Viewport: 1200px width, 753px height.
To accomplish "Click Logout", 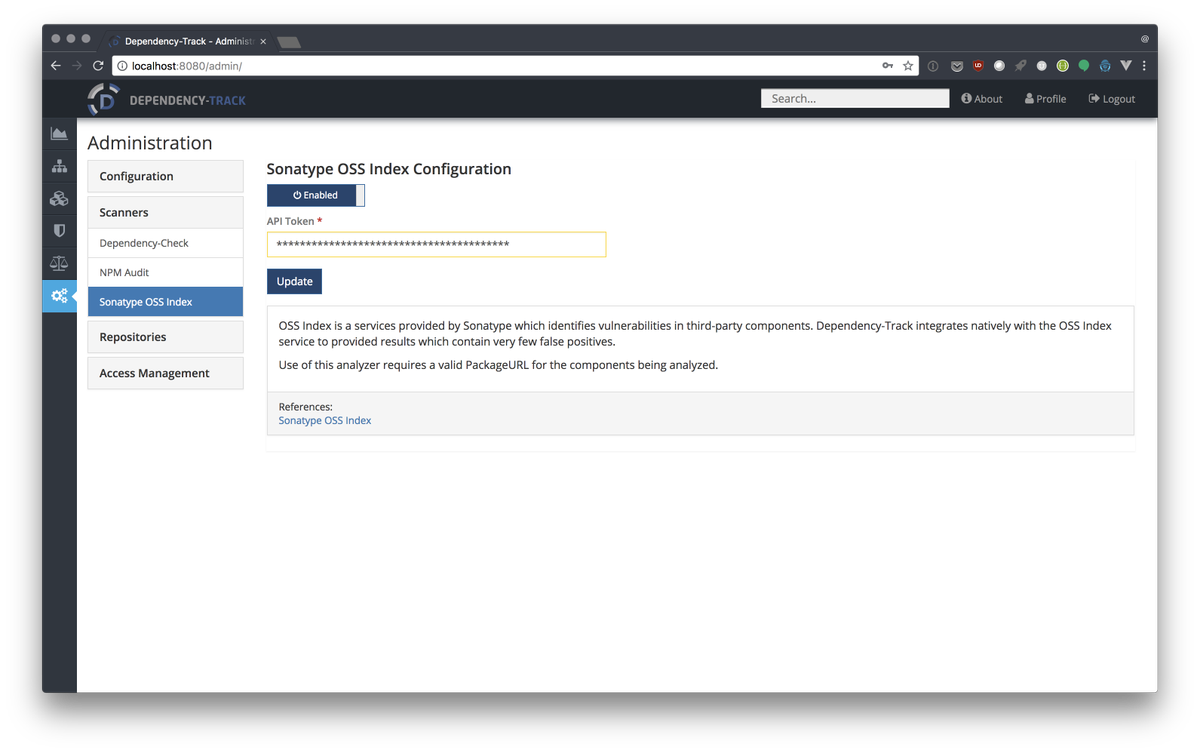I will 1112,99.
